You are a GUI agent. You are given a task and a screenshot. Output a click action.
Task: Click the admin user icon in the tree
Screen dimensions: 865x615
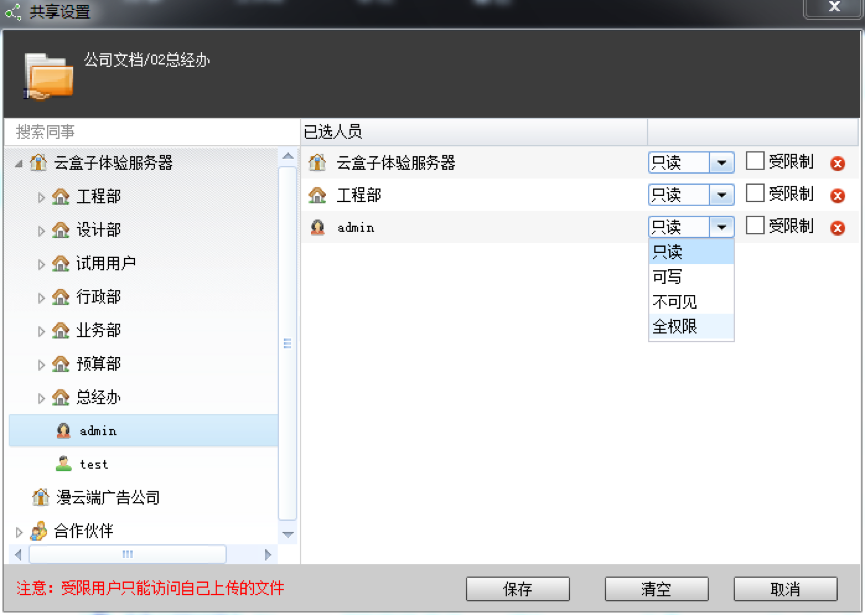[x=61, y=430]
